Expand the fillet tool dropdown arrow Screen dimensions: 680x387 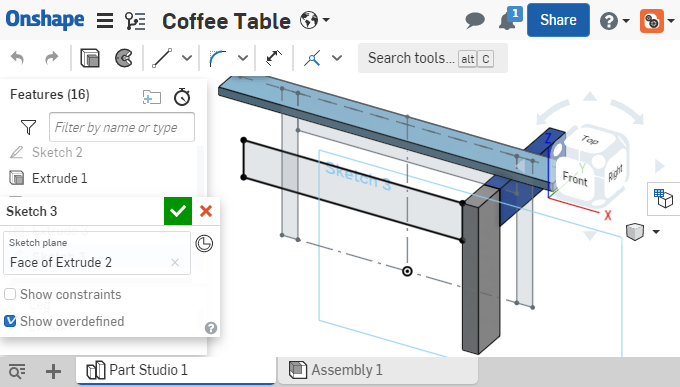(243, 58)
